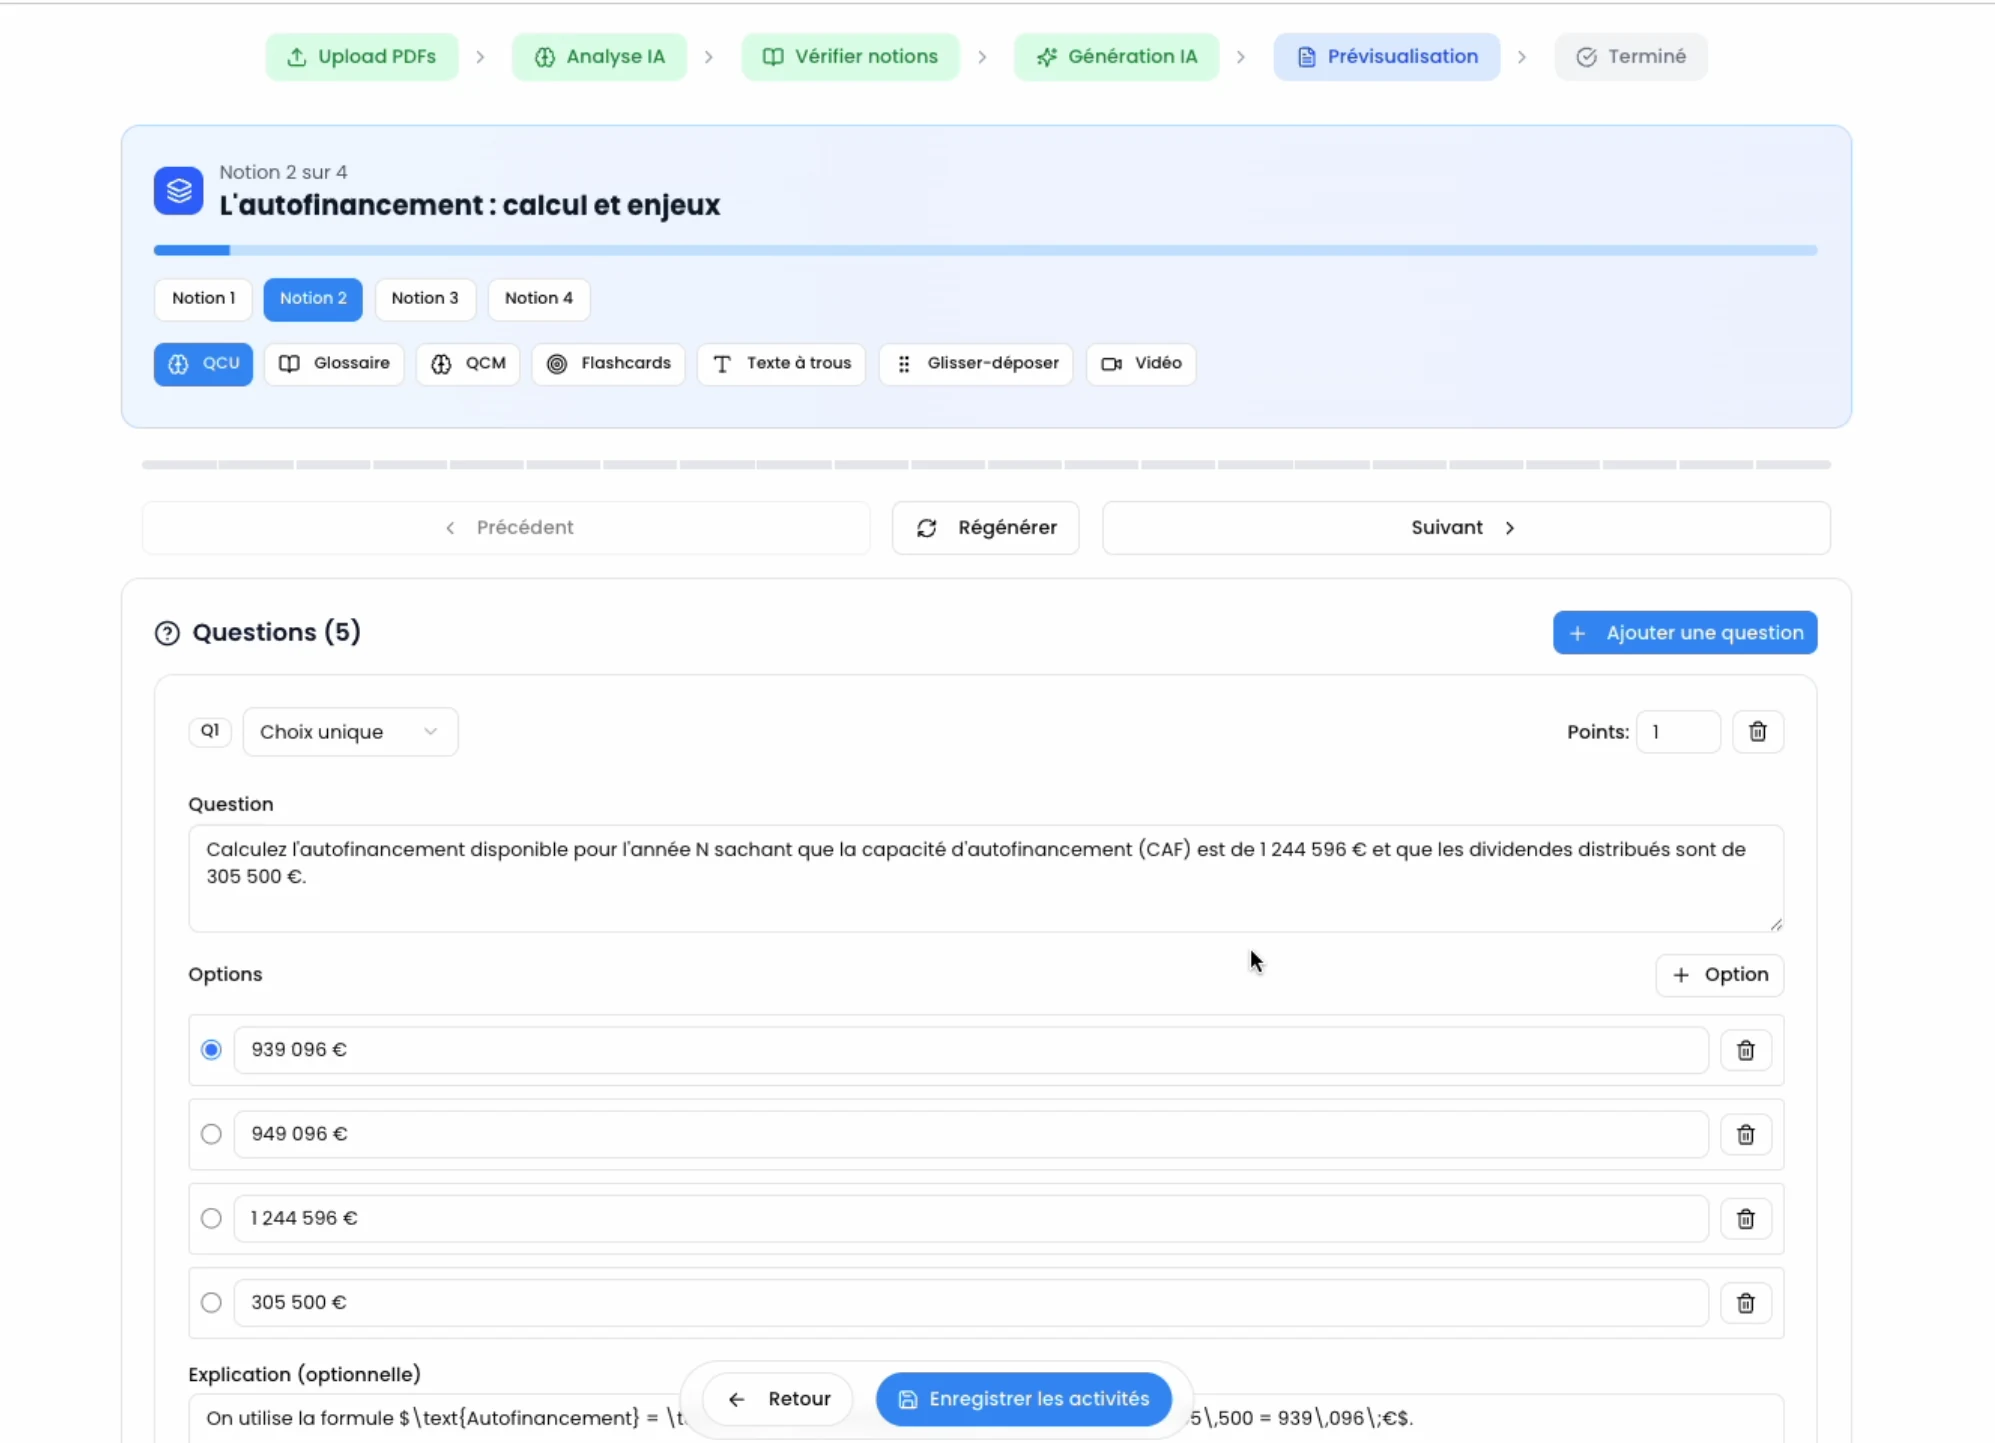Viewport: 1995px width, 1443px height.
Task: Select radio for 949 096 €
Action: (x=211, y=1134)
